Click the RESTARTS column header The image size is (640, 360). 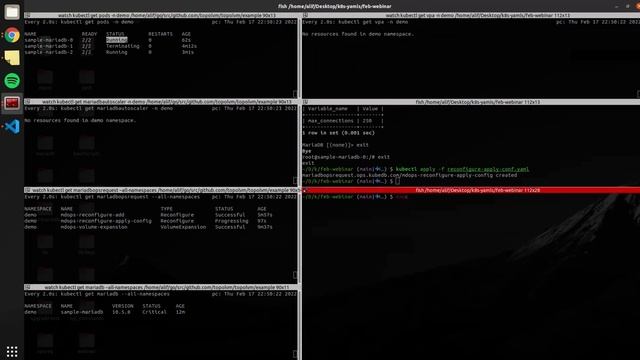coord(160,34)
